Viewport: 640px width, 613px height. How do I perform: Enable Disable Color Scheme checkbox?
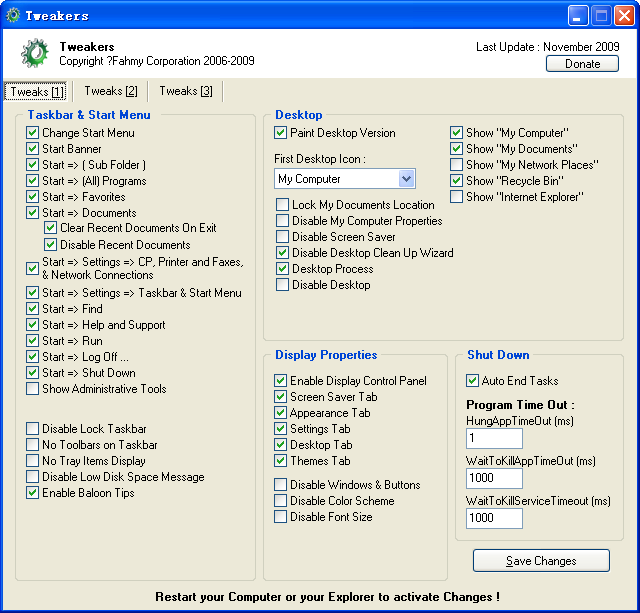click(x=280, y=501)
